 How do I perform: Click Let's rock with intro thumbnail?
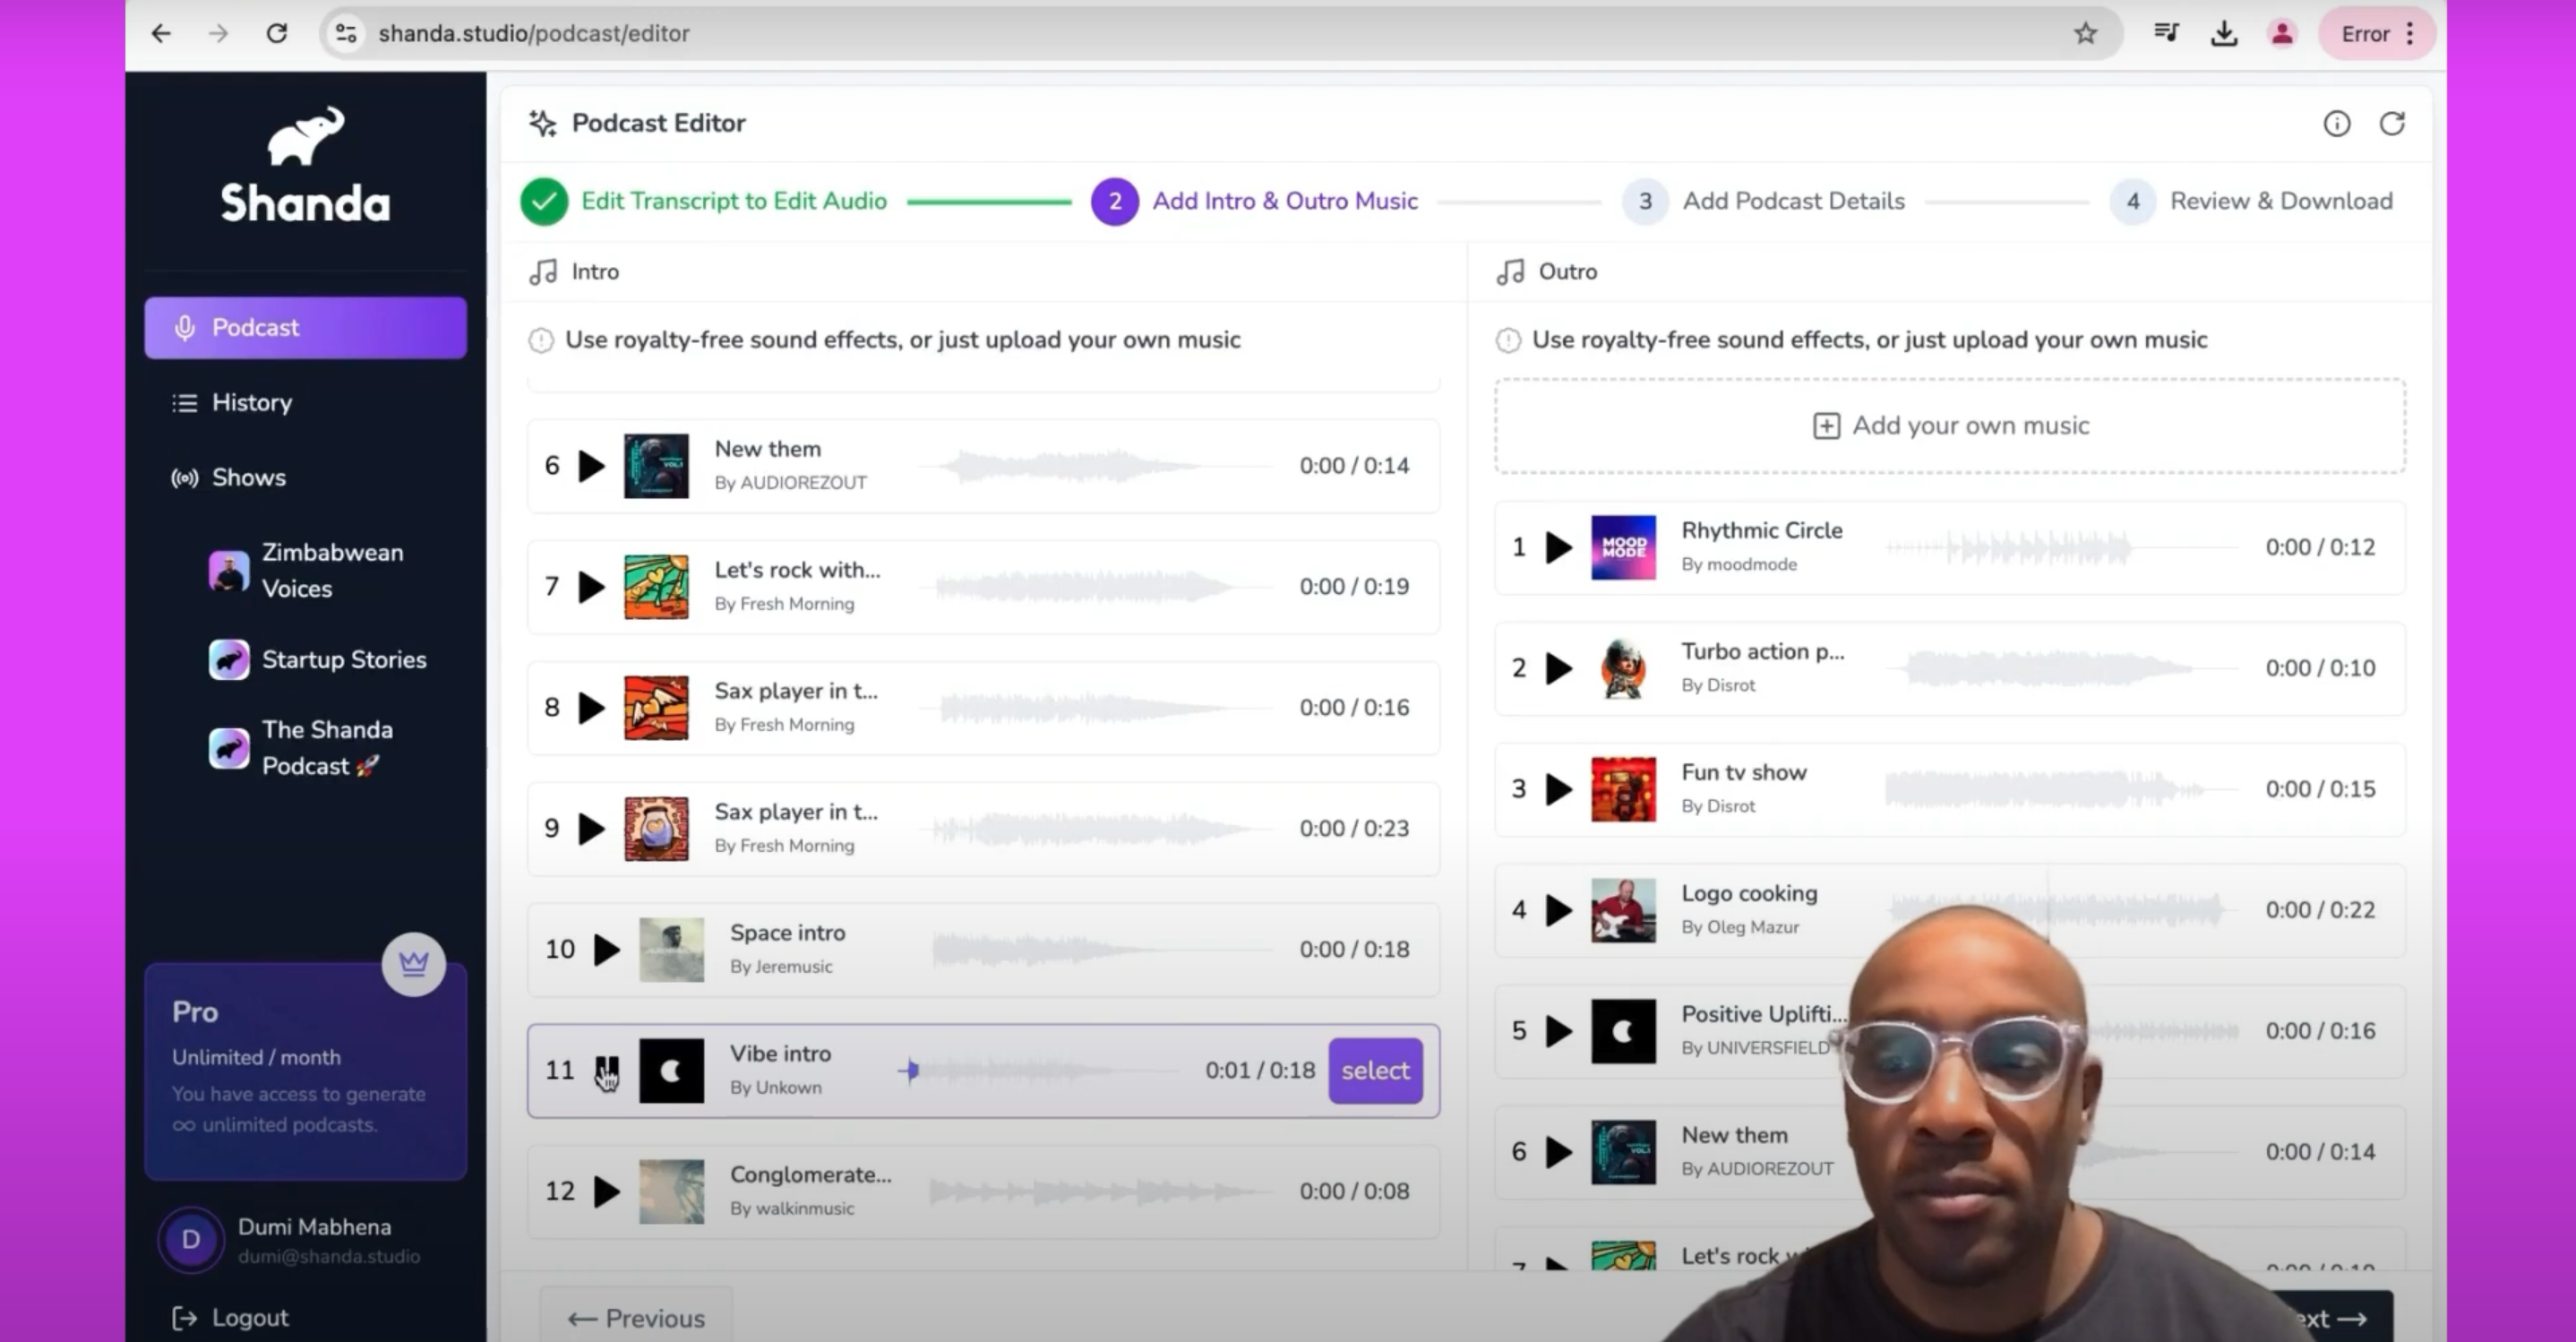tap(656, 587)
